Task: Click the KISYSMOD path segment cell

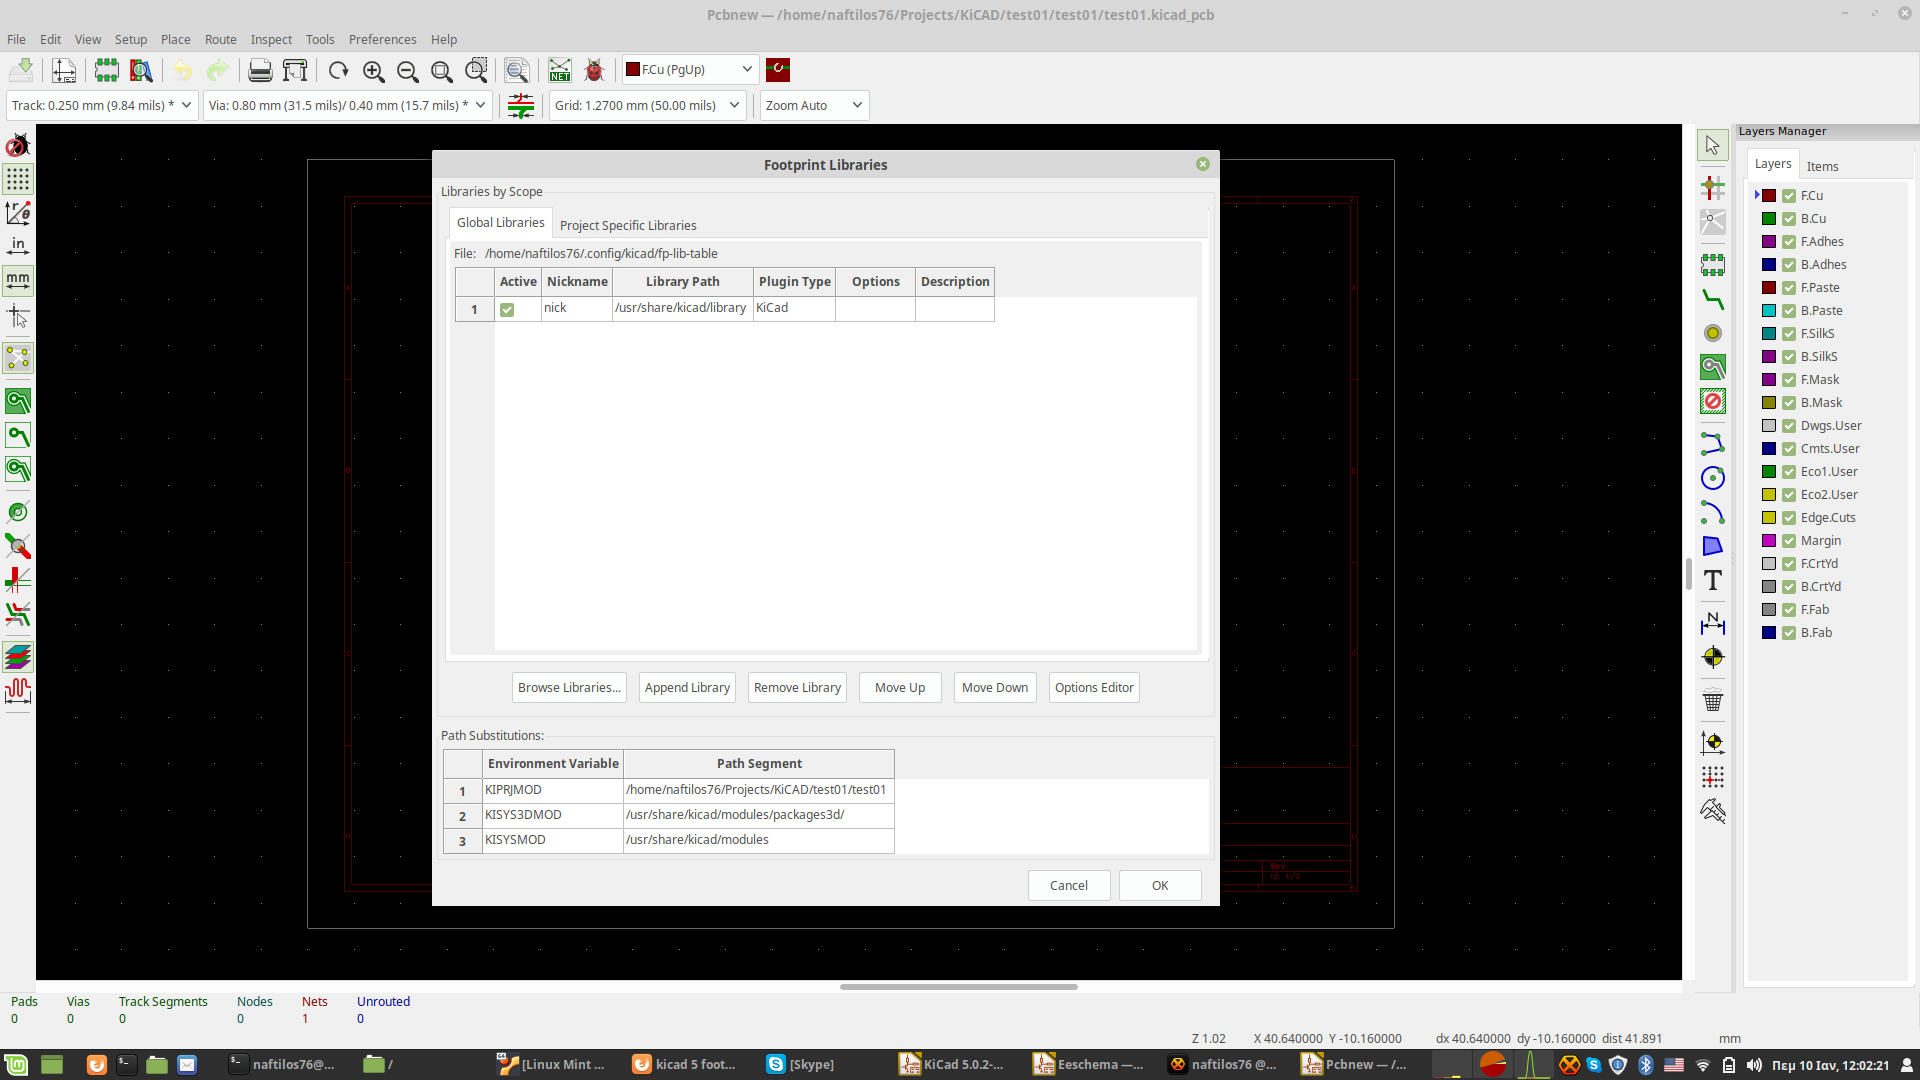Action: point(759,840)
